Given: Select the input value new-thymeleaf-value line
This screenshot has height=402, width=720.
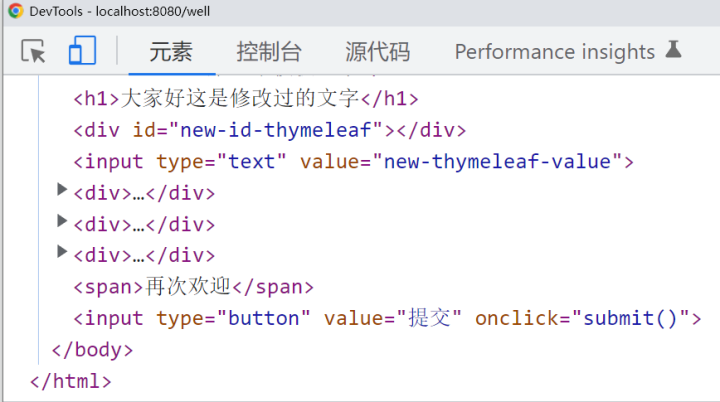Looking at the screenshot, I should click(354, 162).
